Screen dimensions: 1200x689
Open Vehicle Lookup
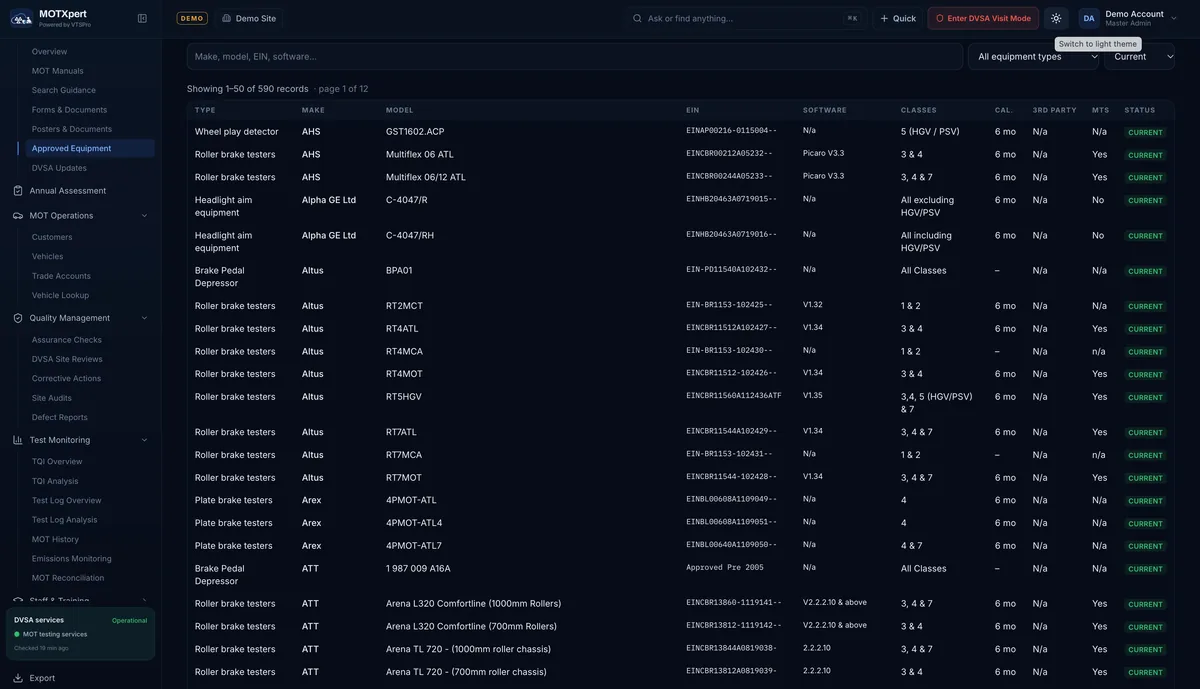pyautogui.click(x=60, y=295)
